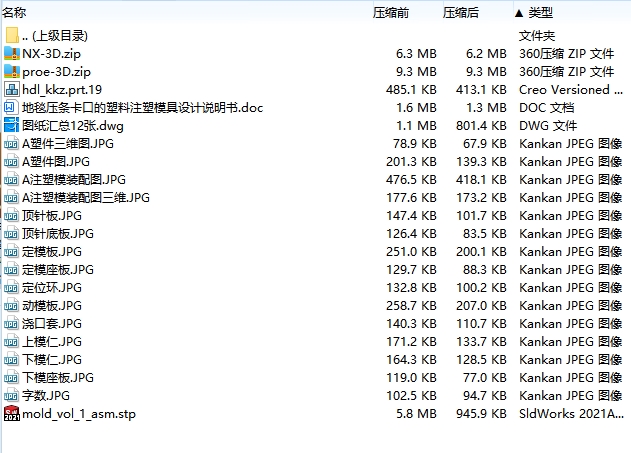Viewport: 631px width, 453px height.
Task: Open the .. (上级目录) parent folder entry
Action: [55, 36]
